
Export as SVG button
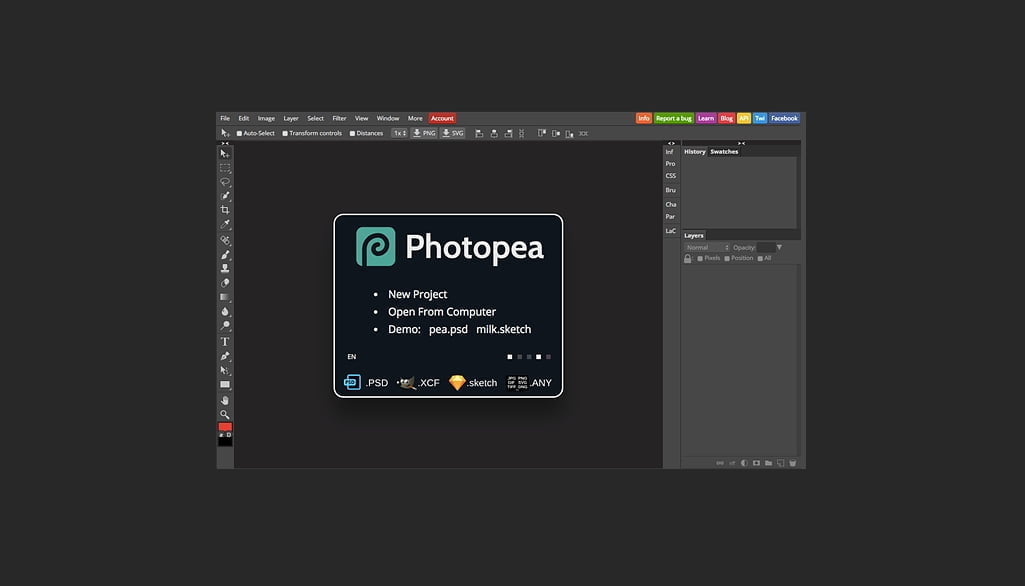452,133
